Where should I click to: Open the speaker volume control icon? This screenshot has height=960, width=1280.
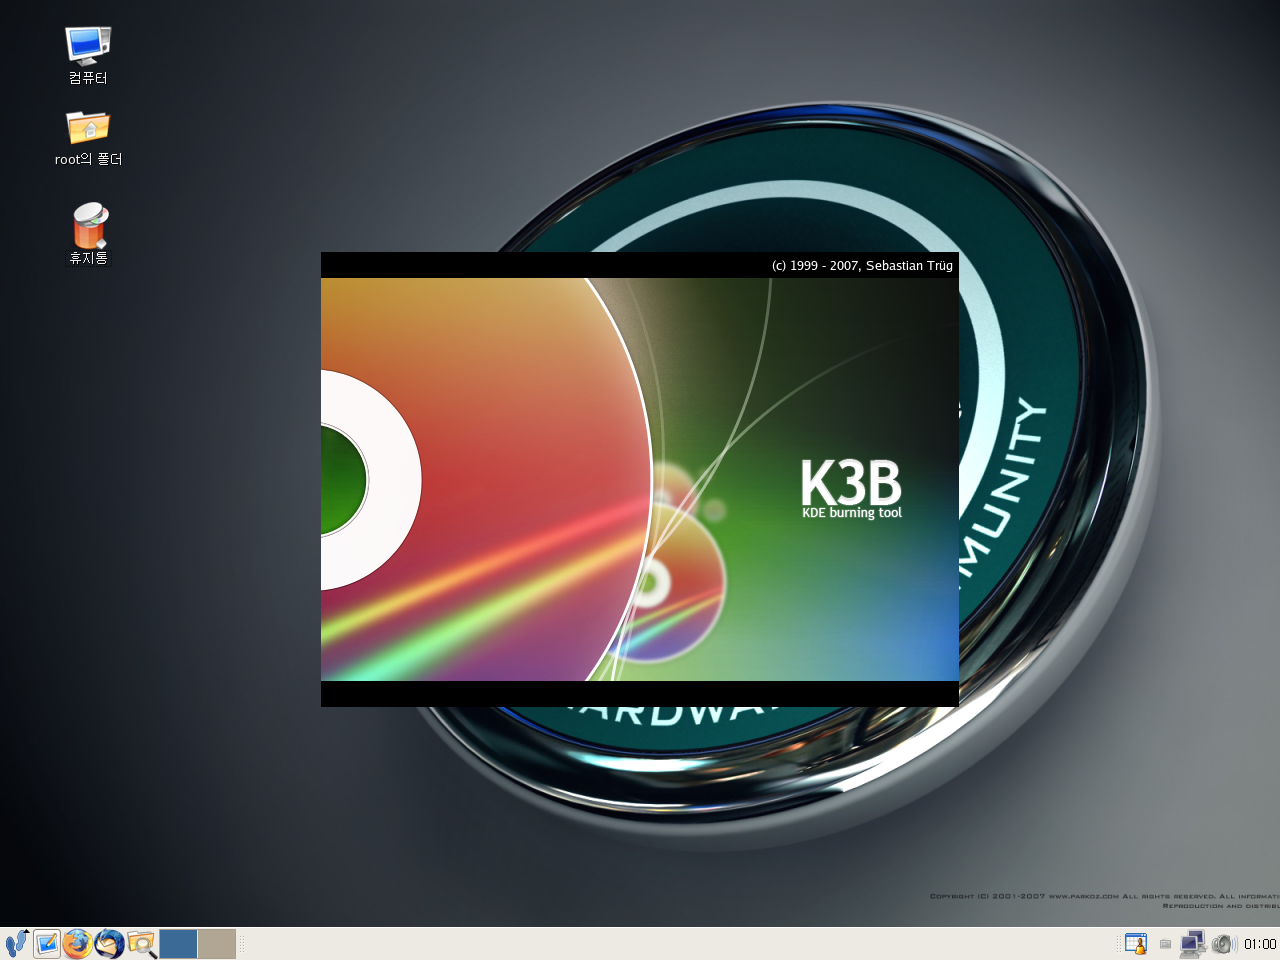1224,943
